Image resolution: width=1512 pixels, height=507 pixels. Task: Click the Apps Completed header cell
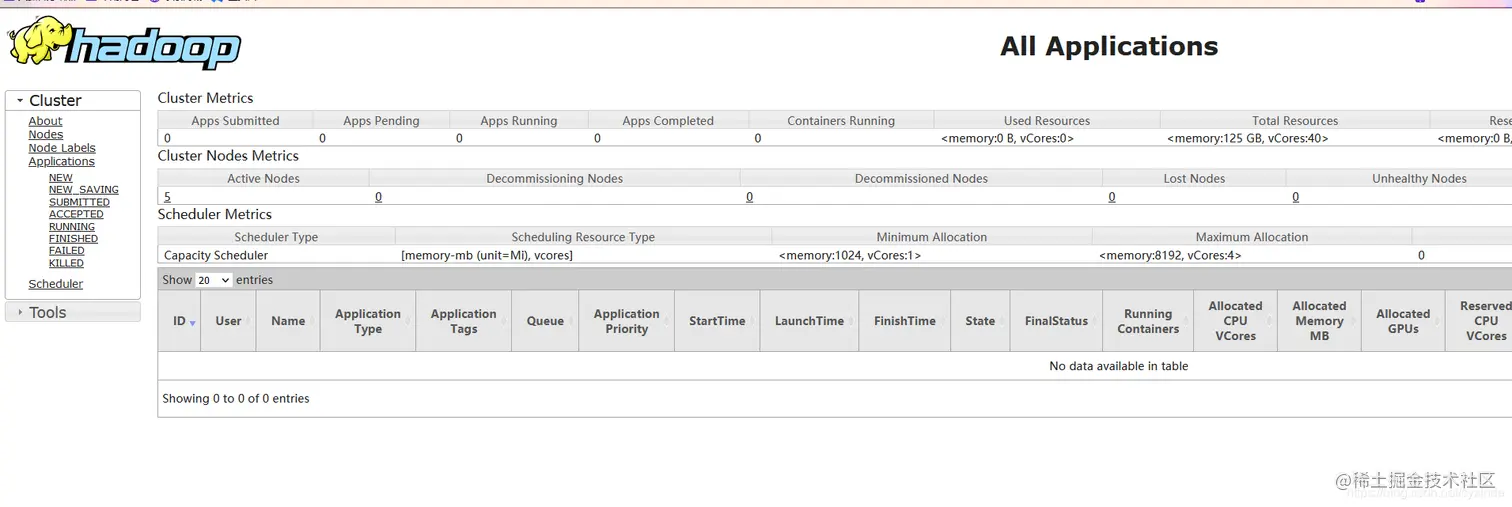668,121
